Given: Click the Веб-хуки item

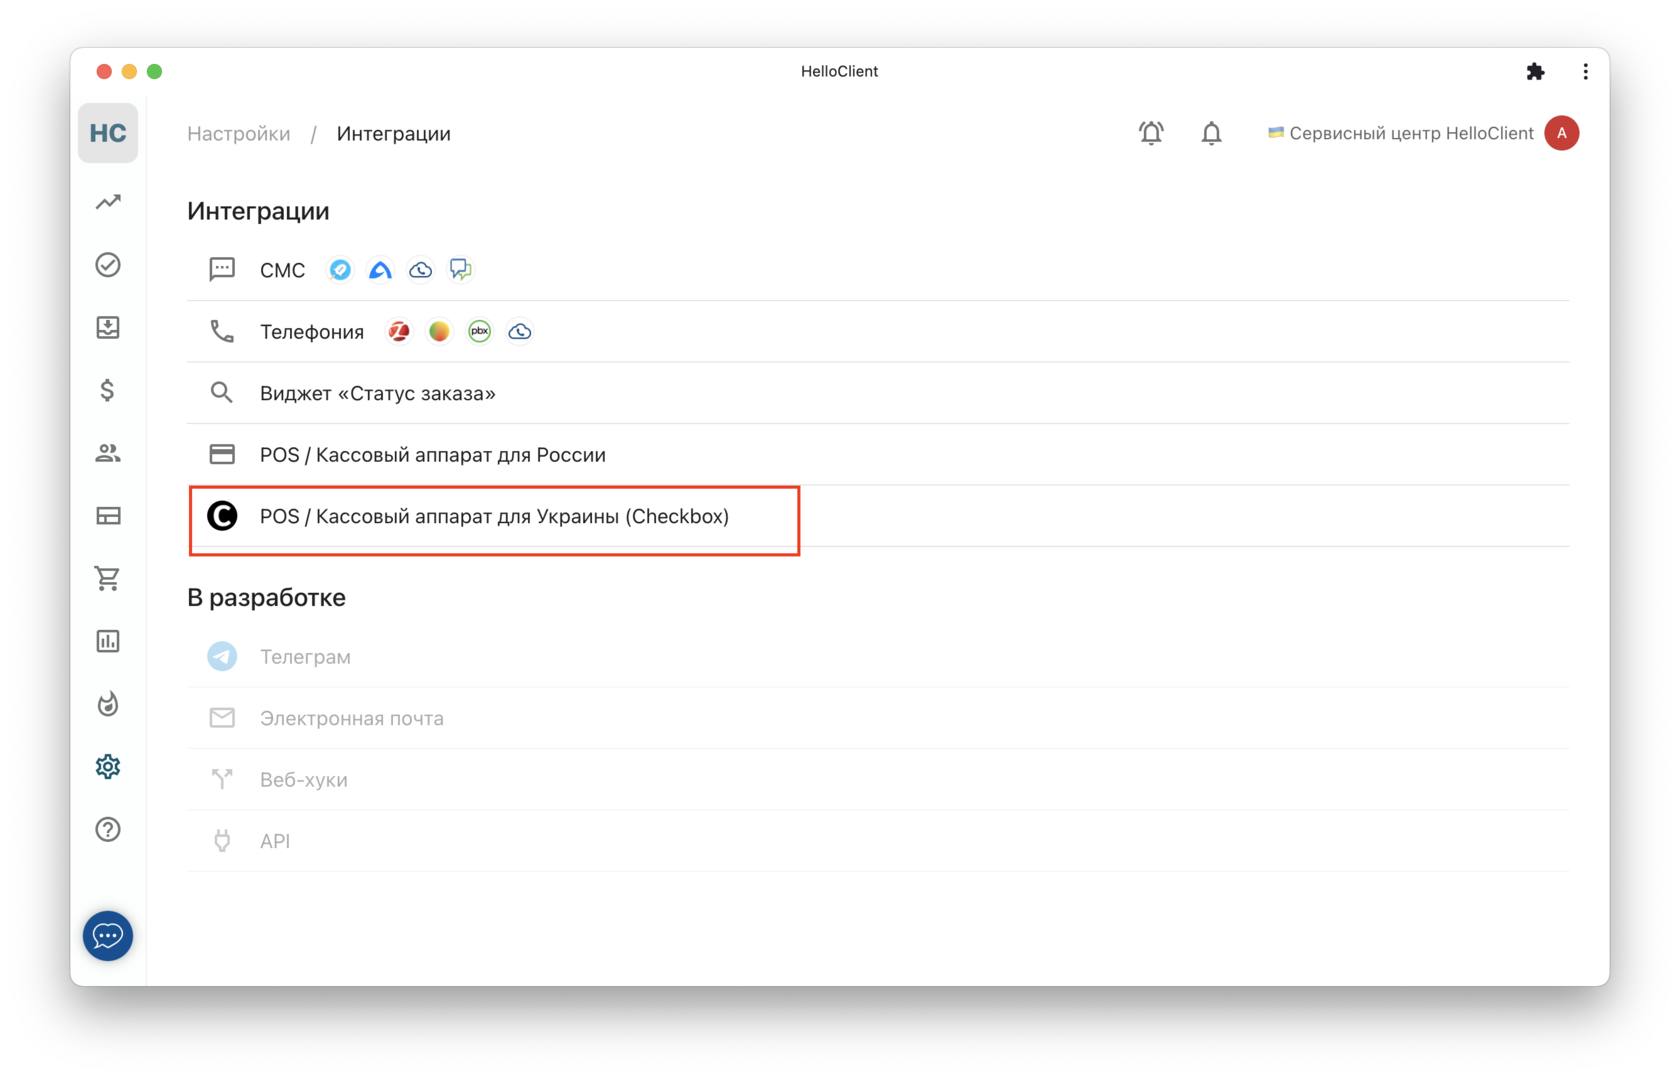Looking at the screenshot, I should [x=878, y=780].
